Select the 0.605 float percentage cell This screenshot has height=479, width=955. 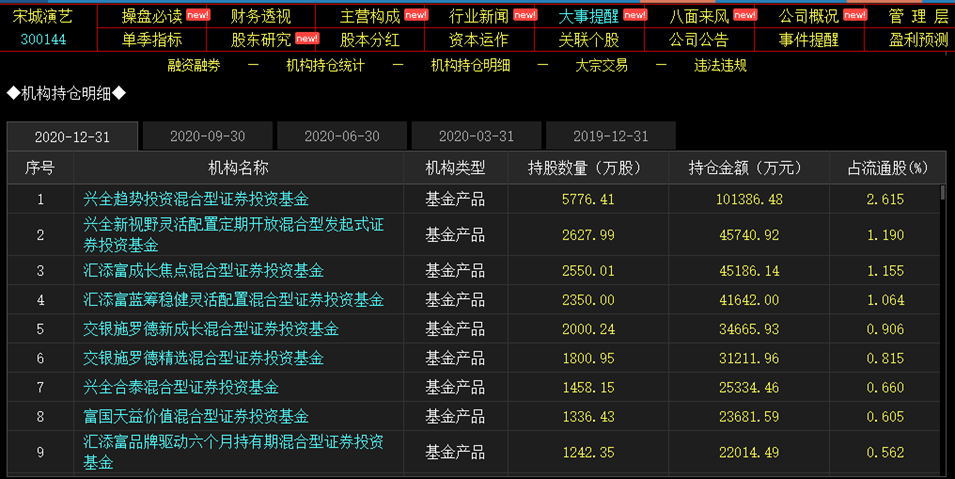(886, 417)
